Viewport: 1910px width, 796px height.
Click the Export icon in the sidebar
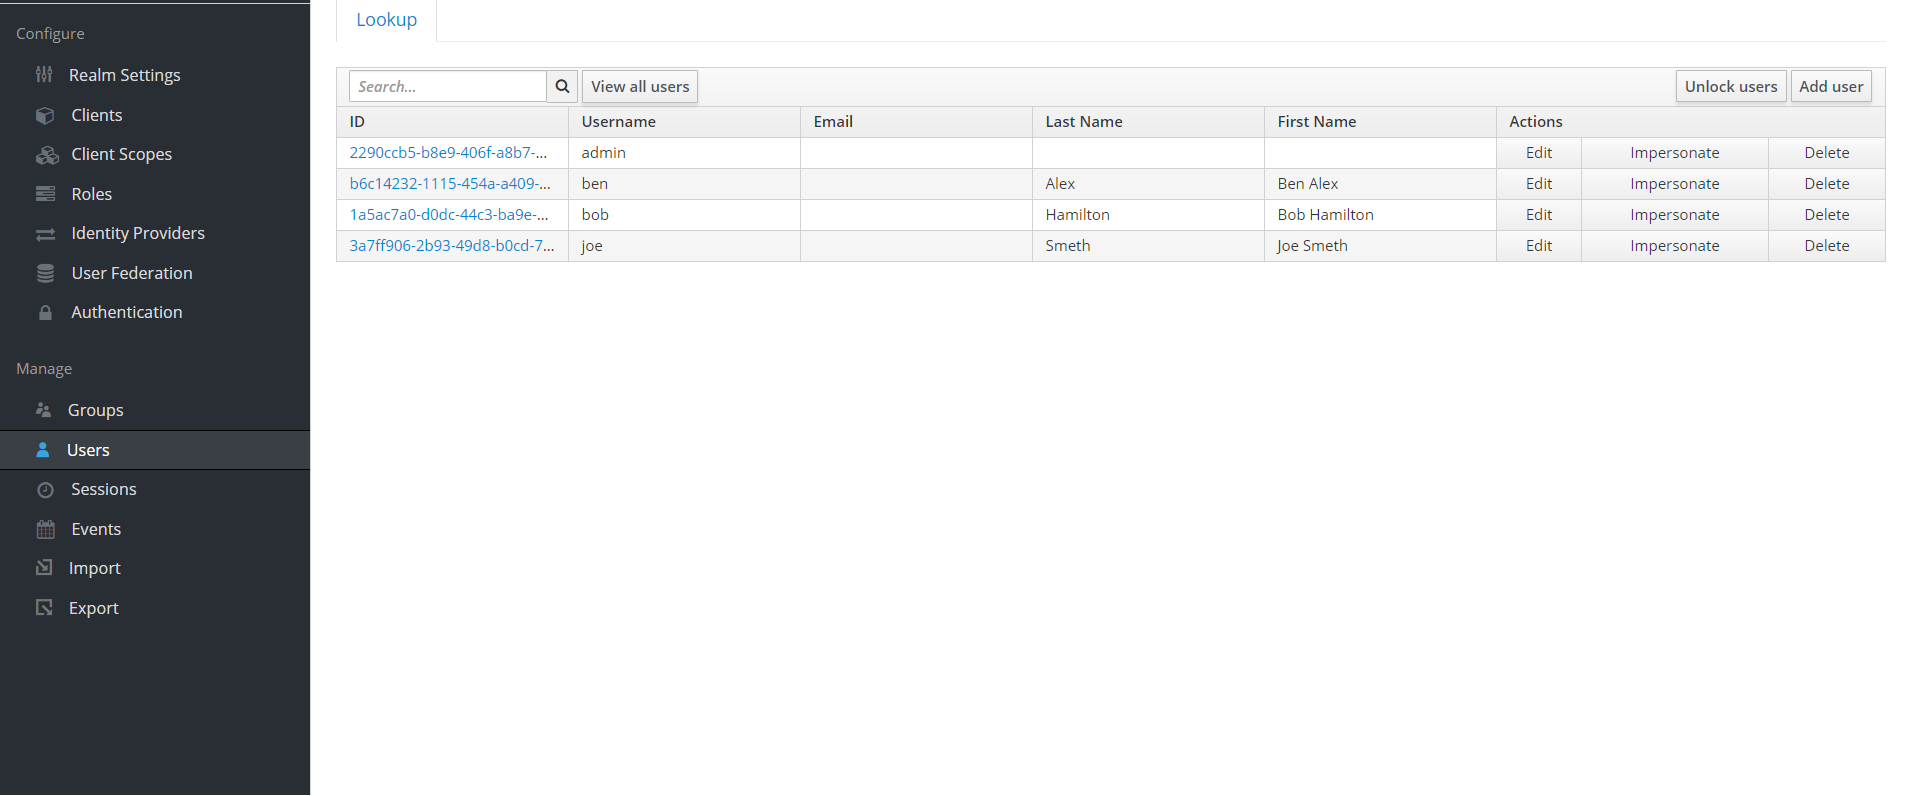[x=45, y=607]
